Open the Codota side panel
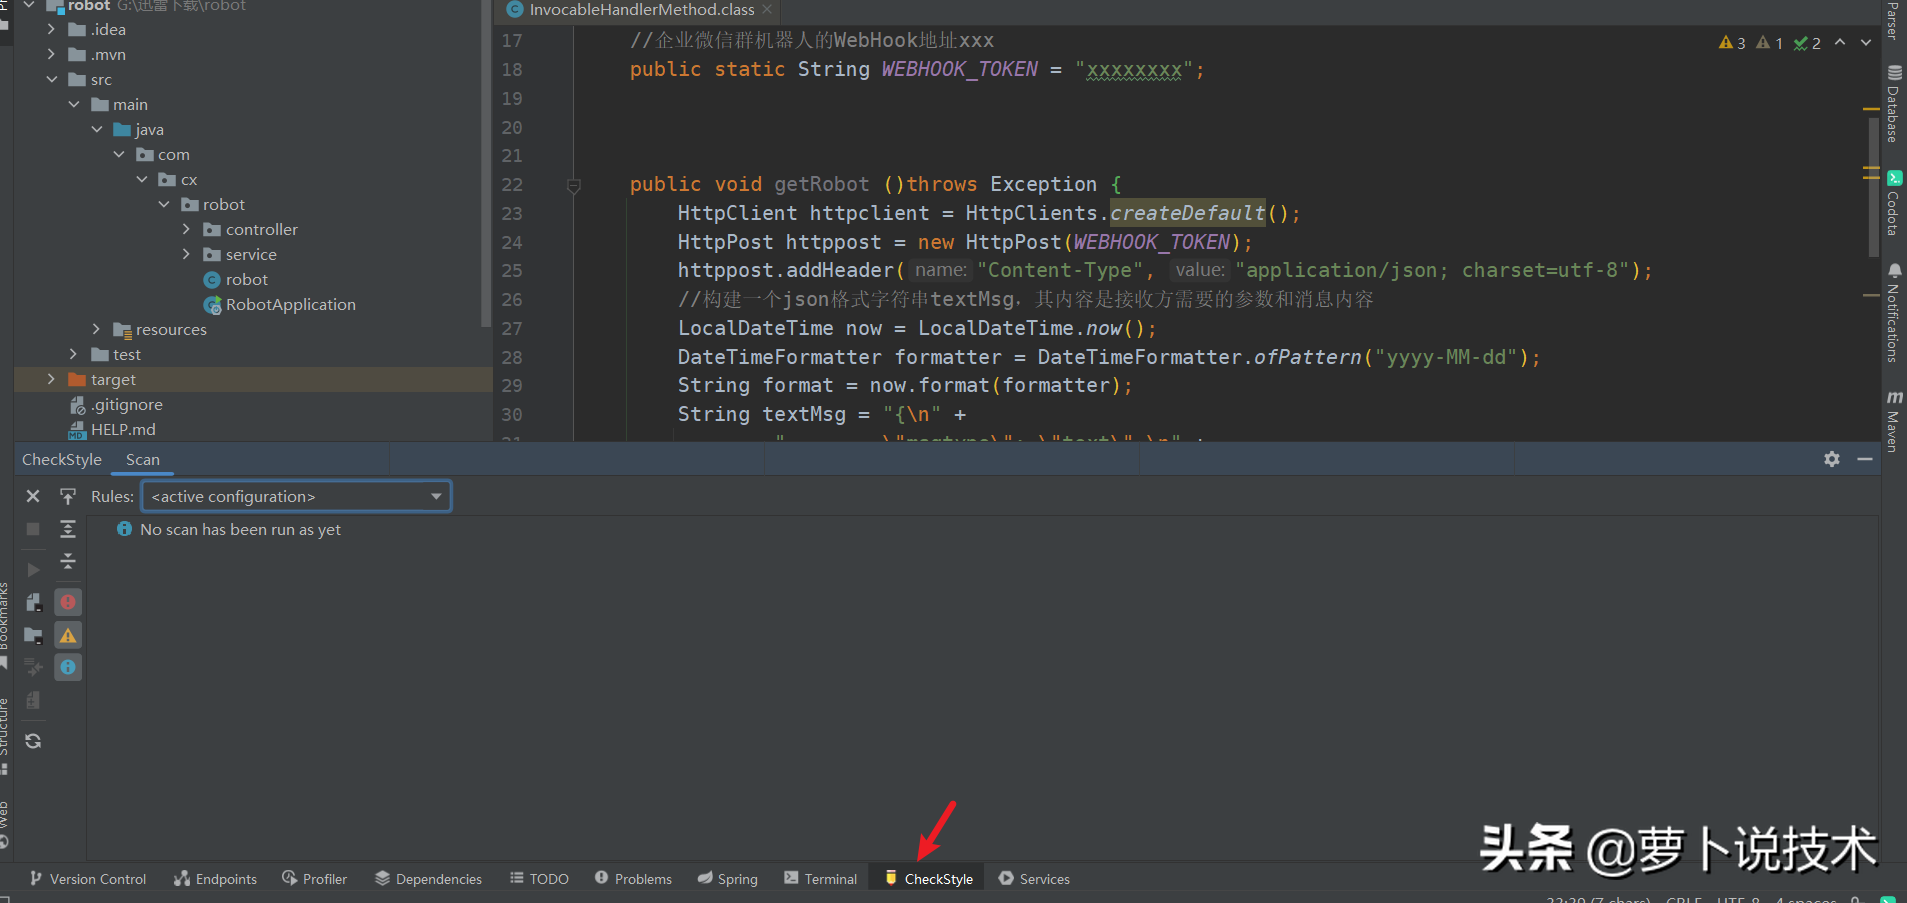 1894,204
